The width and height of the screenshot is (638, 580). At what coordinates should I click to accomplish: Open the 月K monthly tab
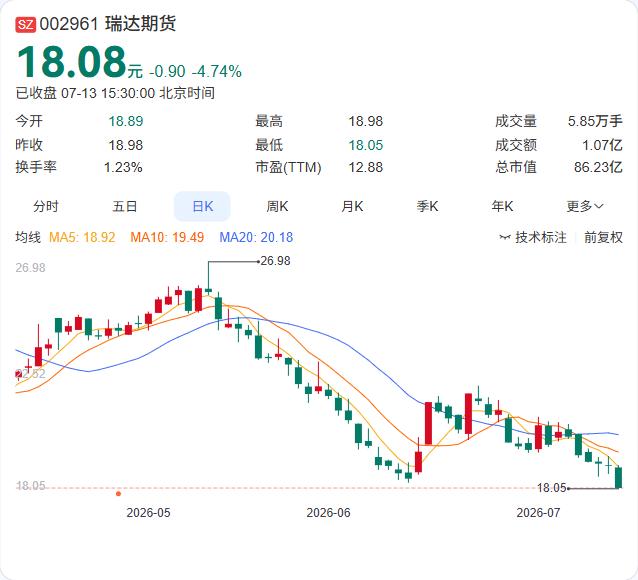click(x=352, y=206)
